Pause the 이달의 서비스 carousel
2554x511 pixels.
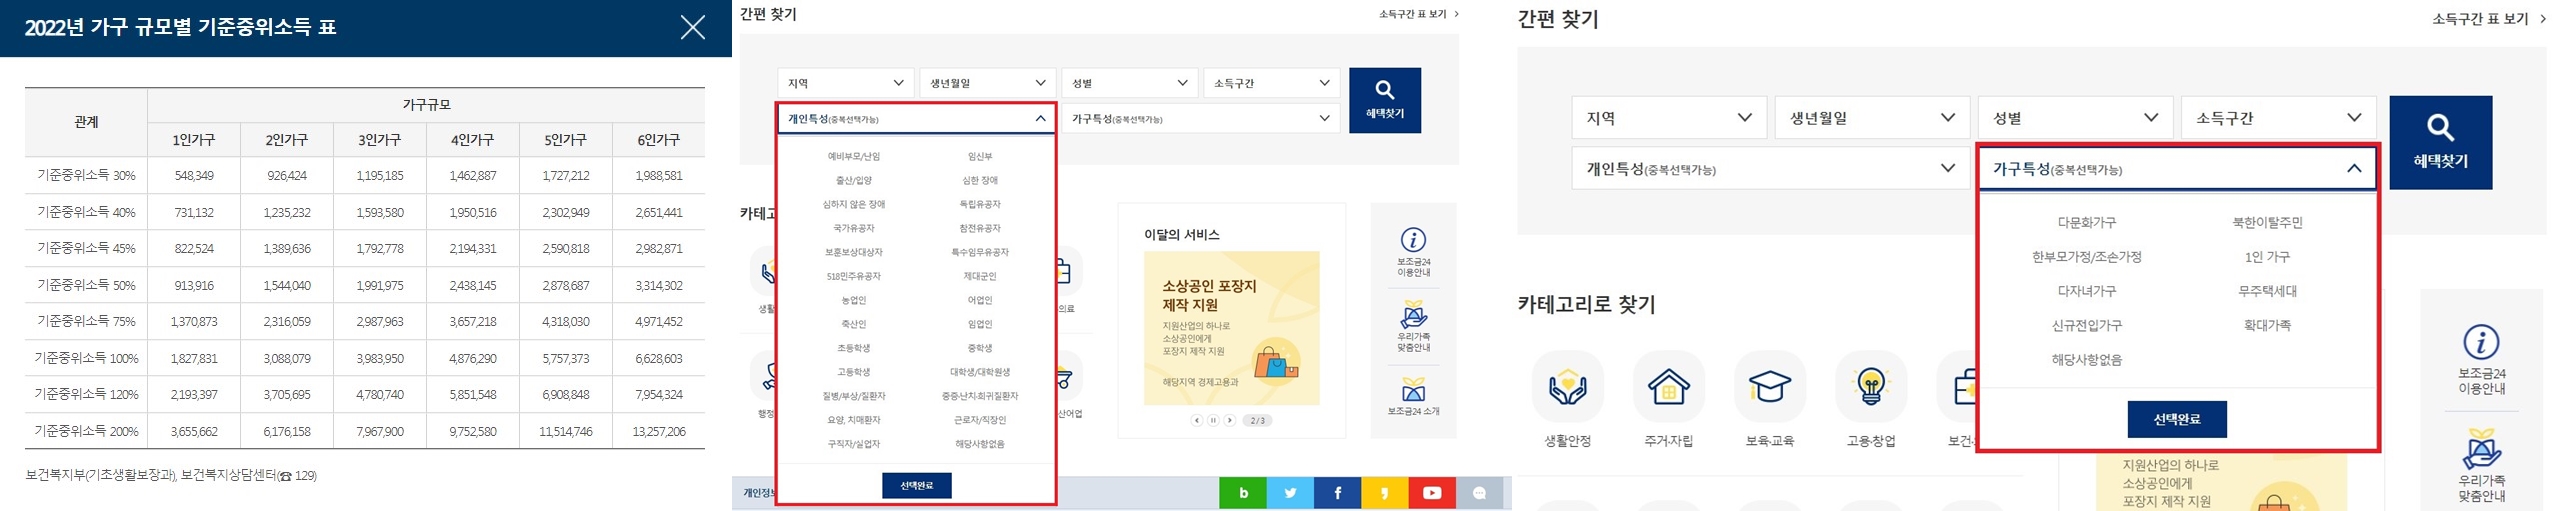[x=1213, y=420]
